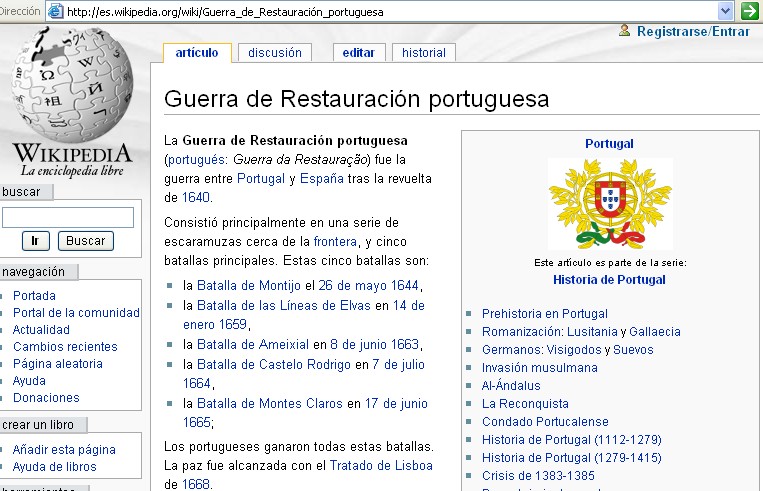763x491 pixels.
Task: Open La Reconquista link
Action: (x=525, y=403)
